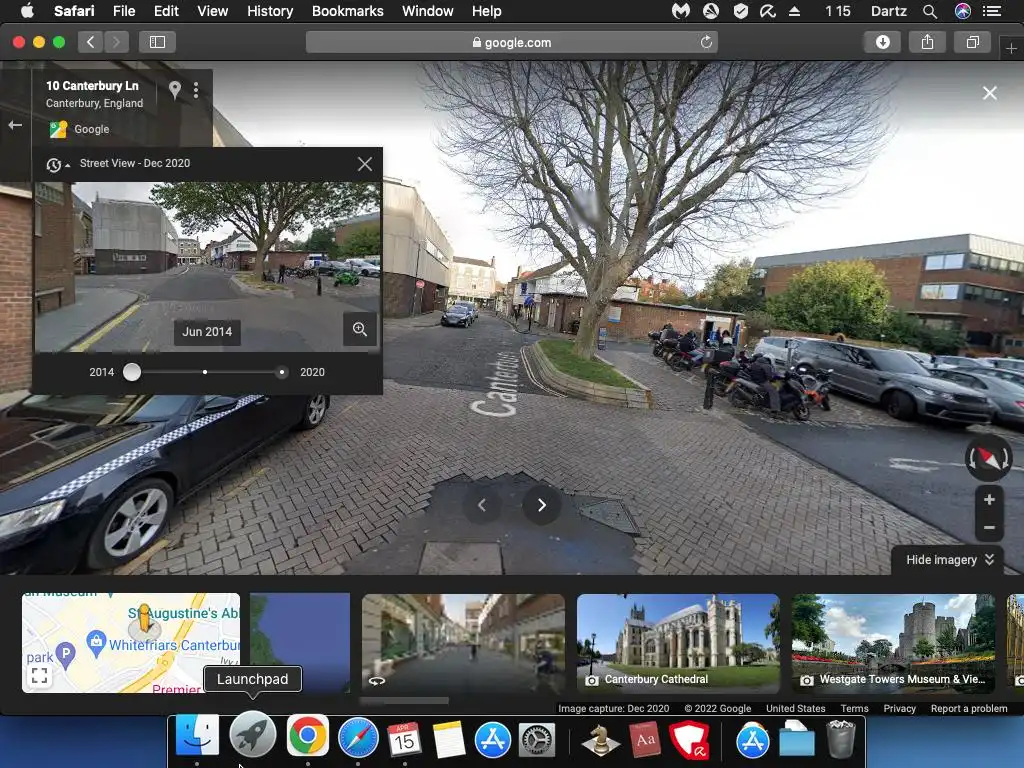Select the middle timeline date marker

pyautogui.click(x=205, y=372)
